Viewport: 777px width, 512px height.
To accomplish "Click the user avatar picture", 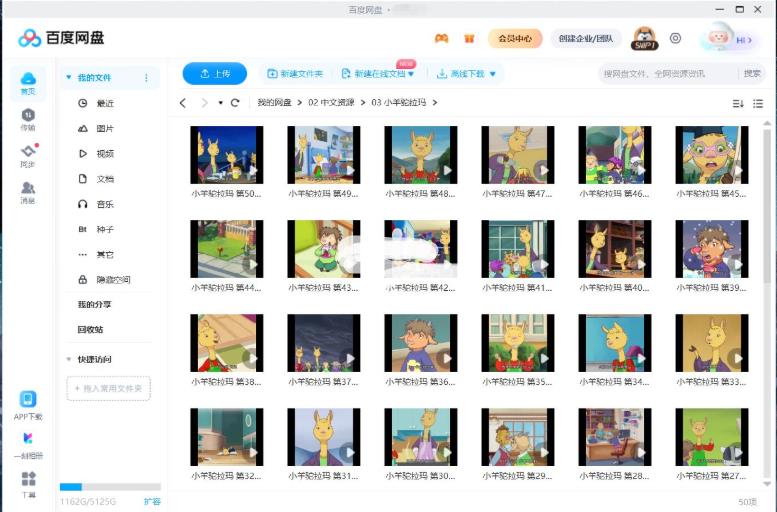I will coord(718,38).
